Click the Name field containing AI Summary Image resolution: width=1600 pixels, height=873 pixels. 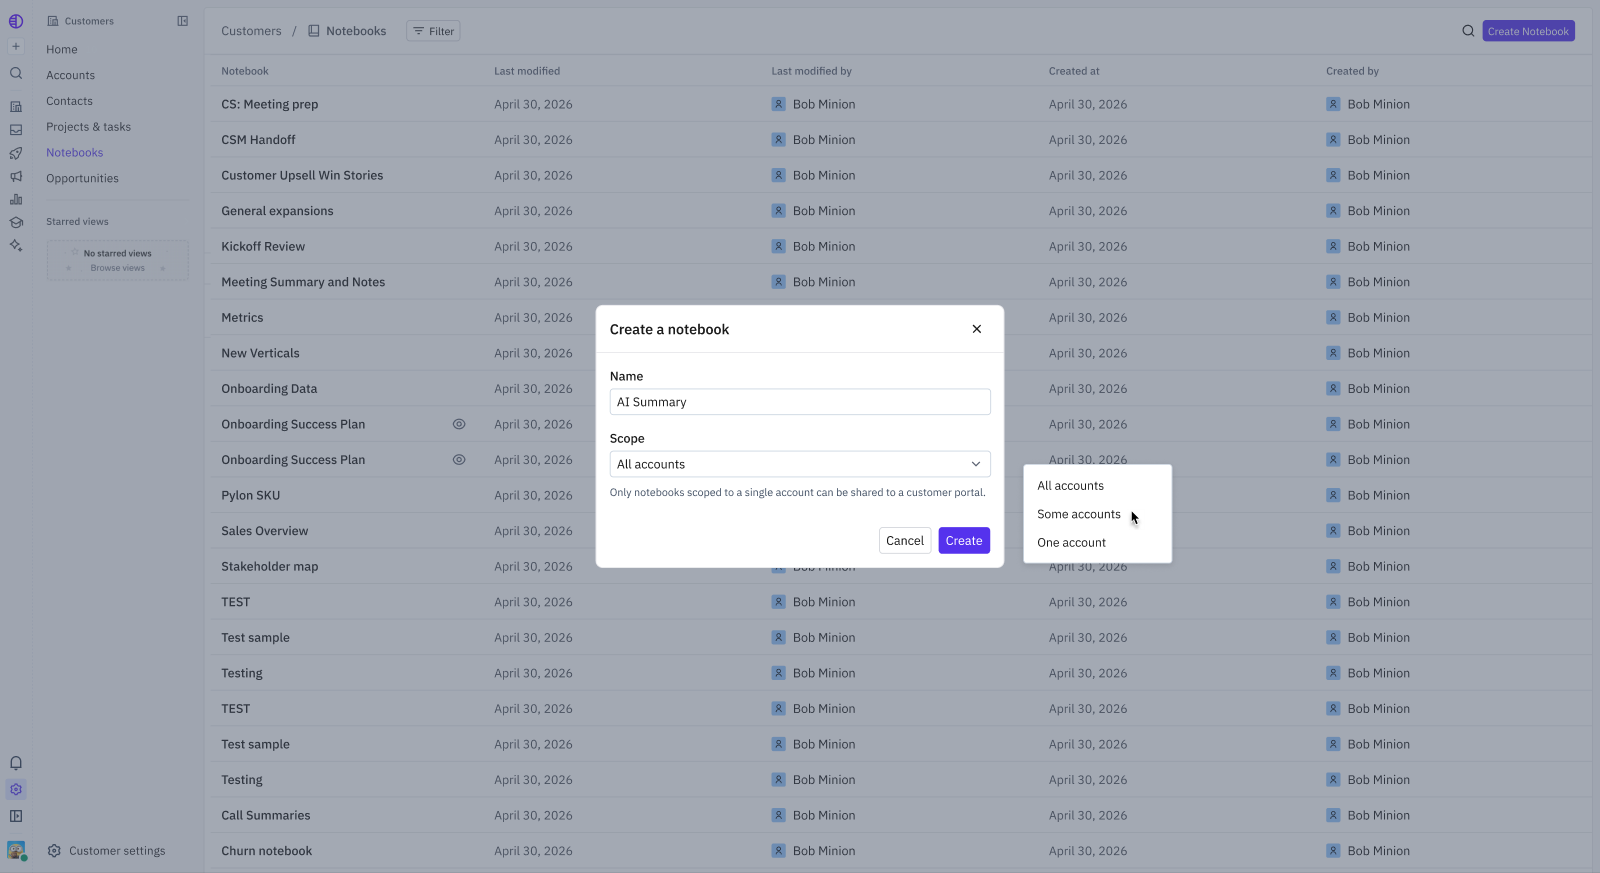[x=800, y=402]
